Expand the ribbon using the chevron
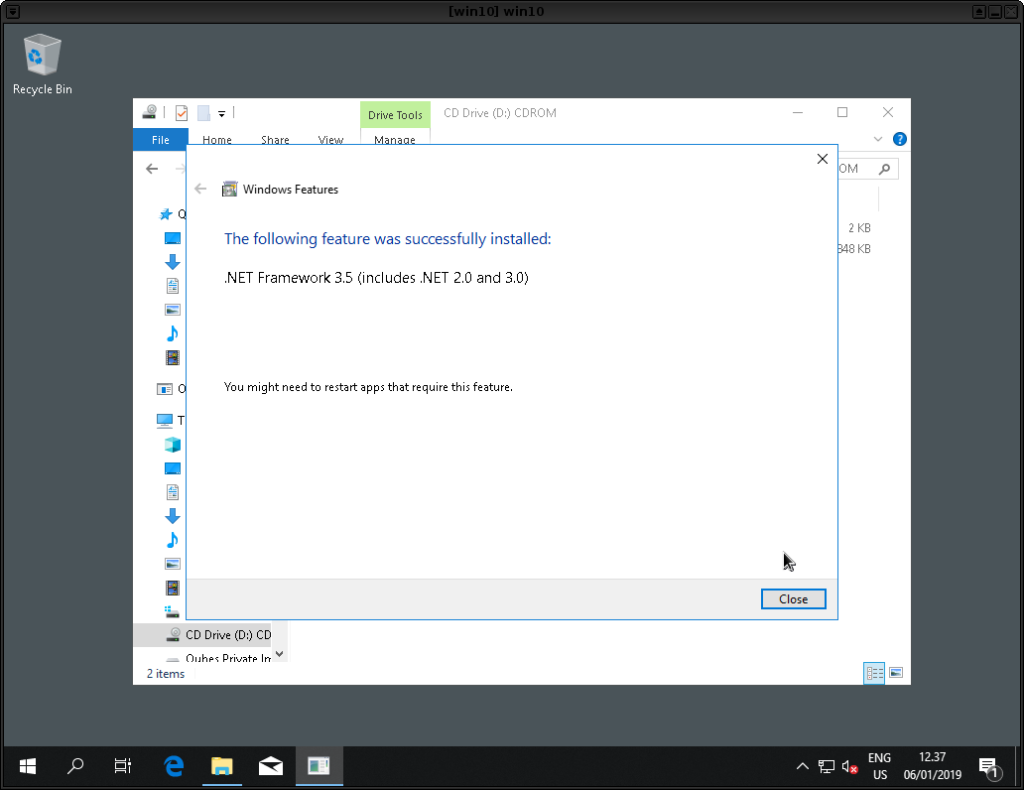This screenshot has width=1024, height=790. pyautogui.click(x=878, y=139)
